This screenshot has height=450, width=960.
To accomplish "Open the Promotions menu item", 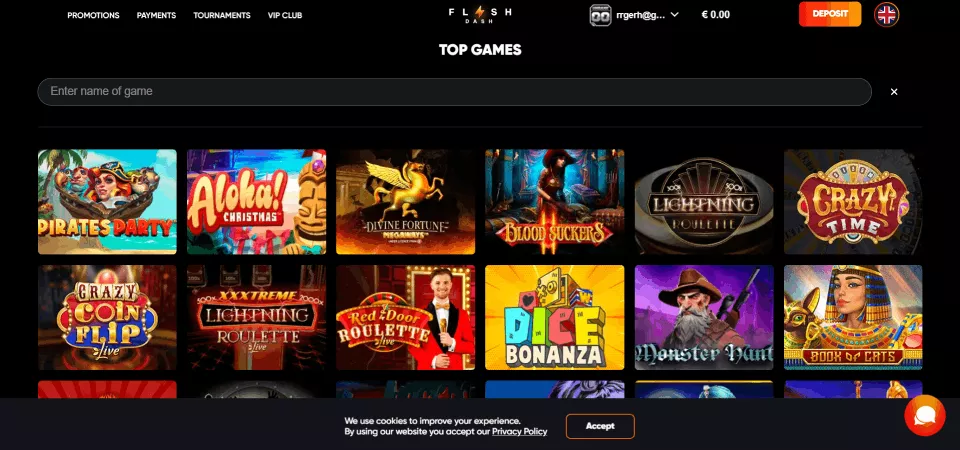I will tap(94, 15).
